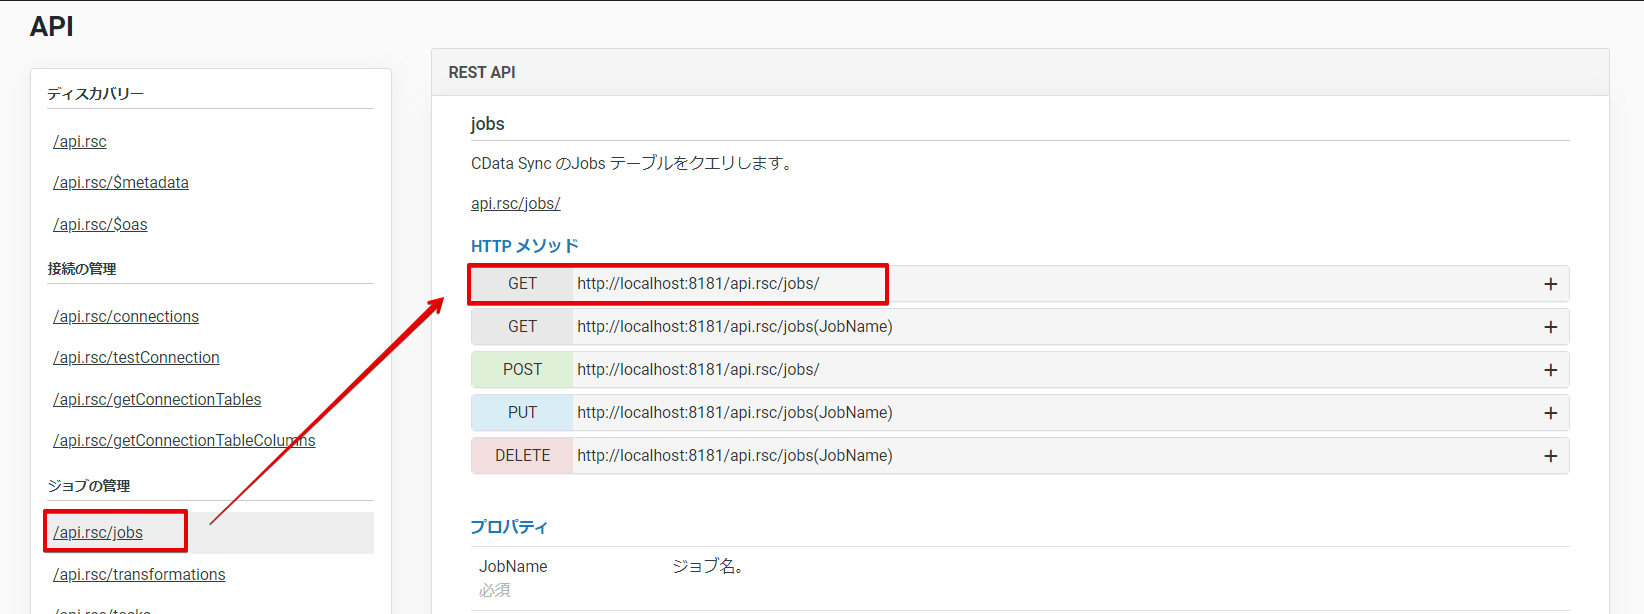This screenshot has width=1644, height=614.
Task: Click plus icon on DELETE jobs(JobName) row
Action: pos(1550,456)
